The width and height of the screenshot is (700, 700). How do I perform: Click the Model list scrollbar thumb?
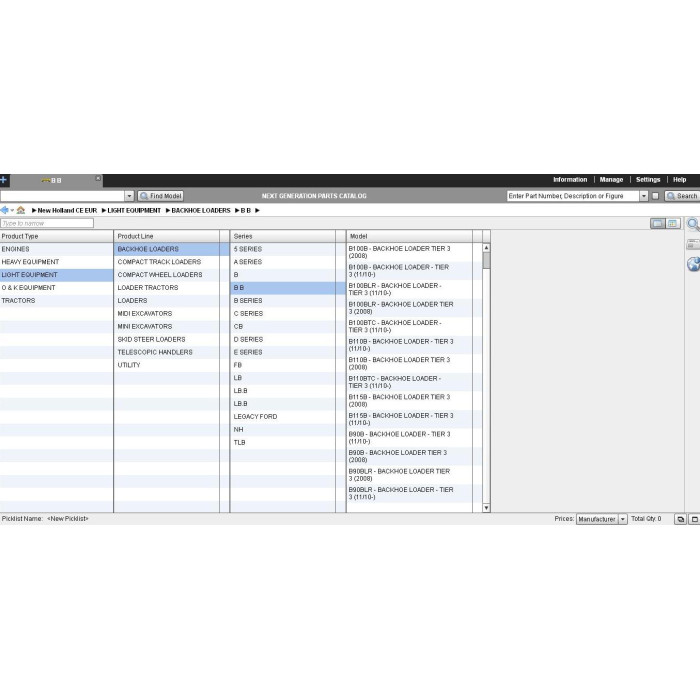click(486, 261)
